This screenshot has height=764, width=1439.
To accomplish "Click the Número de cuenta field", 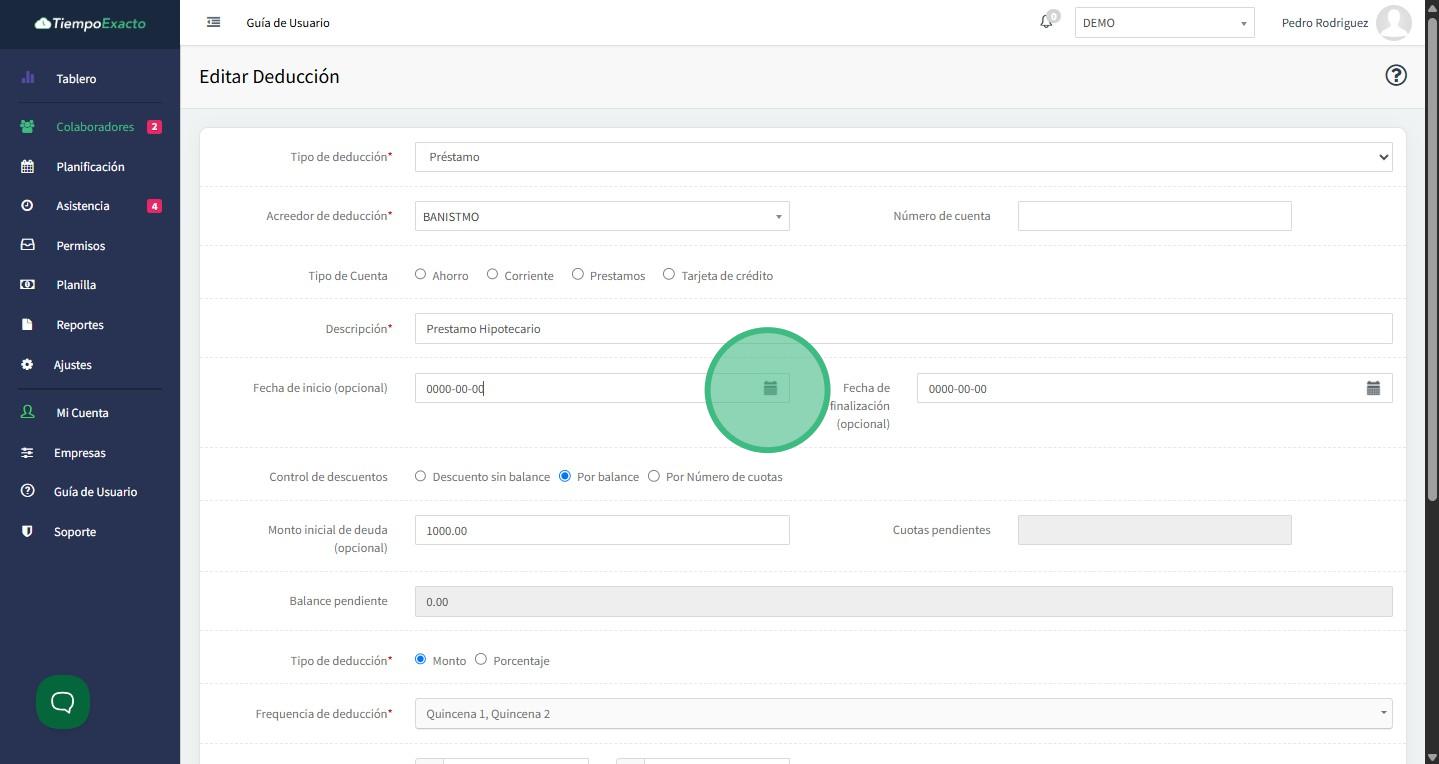I will tap(1154, 216).
